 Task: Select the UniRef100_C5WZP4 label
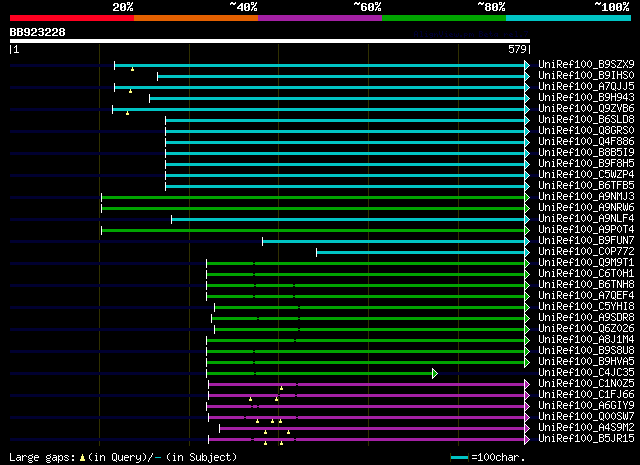[x=586, y=175]
